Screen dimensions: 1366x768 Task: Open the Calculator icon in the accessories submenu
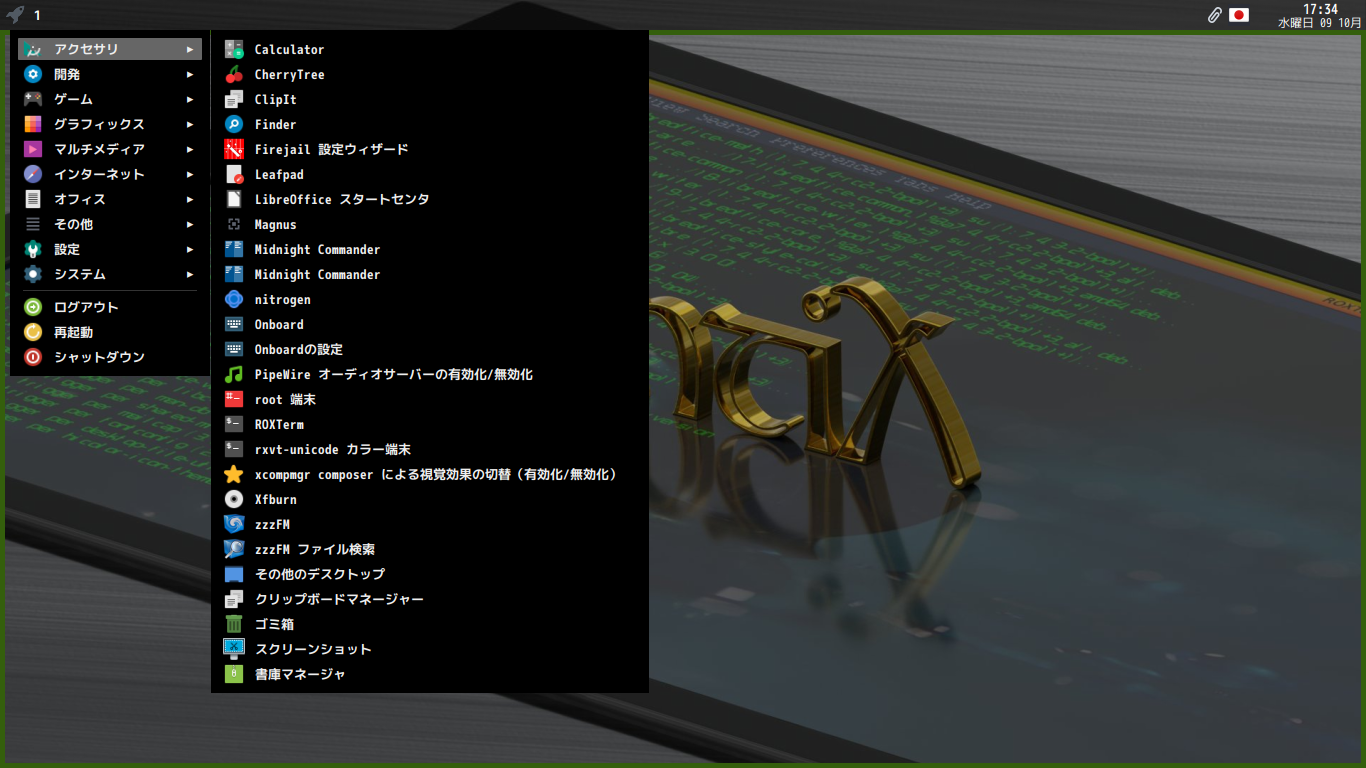click(234, 49)
